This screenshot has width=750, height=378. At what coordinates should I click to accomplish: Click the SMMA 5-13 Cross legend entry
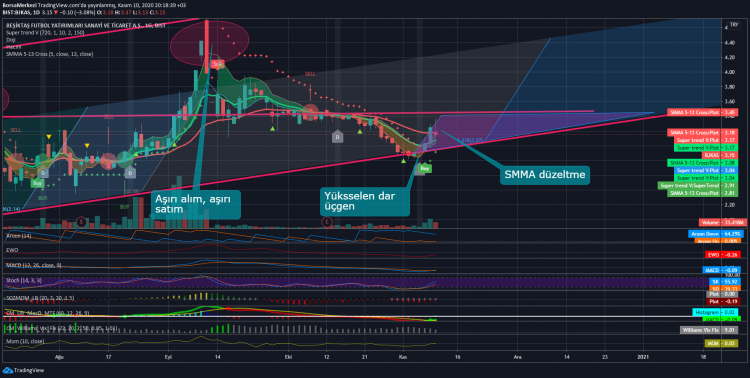click(x=49, y=54)
